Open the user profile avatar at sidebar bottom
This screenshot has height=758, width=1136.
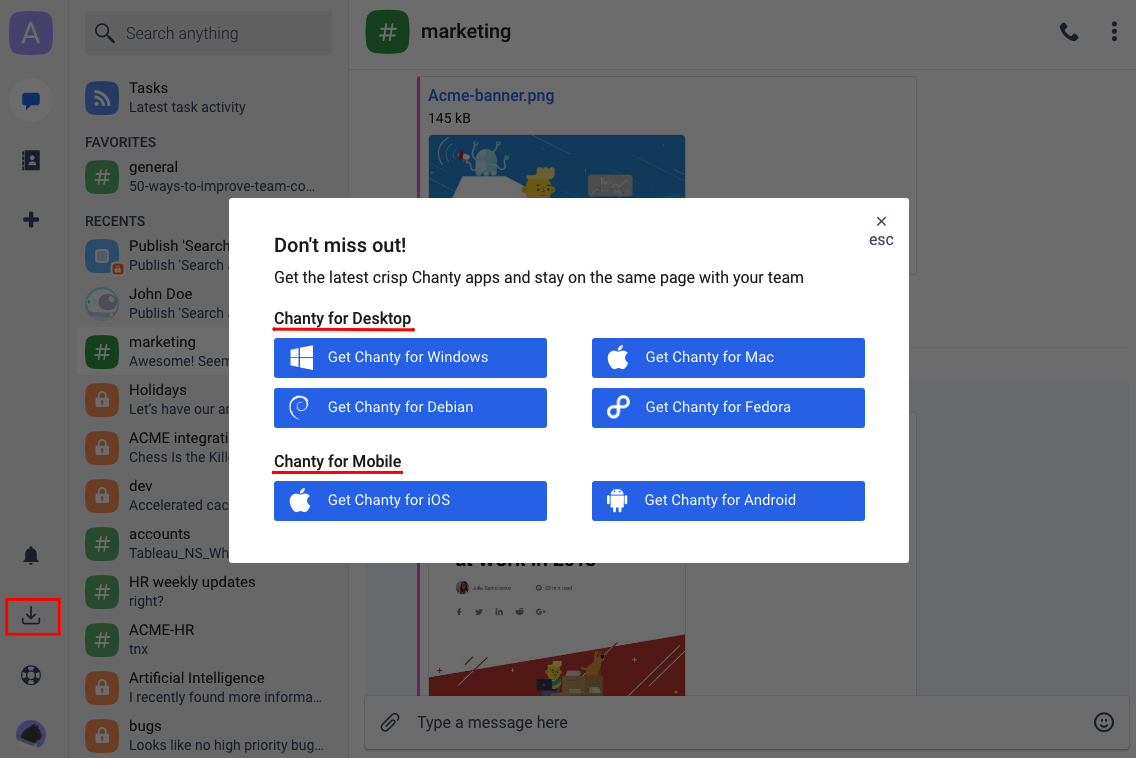point(31,733)
